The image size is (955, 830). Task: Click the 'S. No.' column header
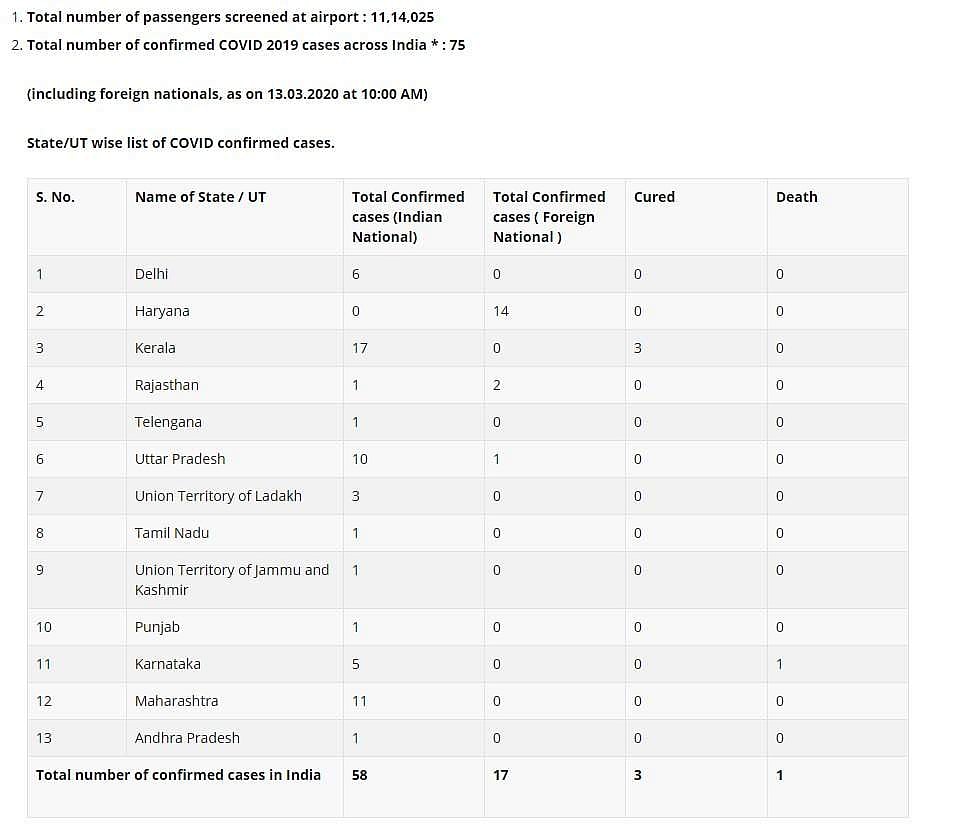coord(55,197)
